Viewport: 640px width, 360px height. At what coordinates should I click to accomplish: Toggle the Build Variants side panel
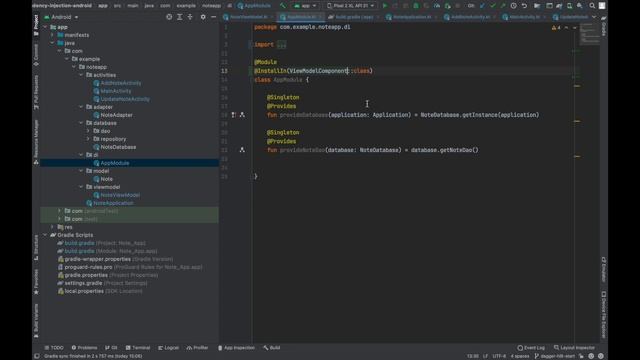[36, 320]
